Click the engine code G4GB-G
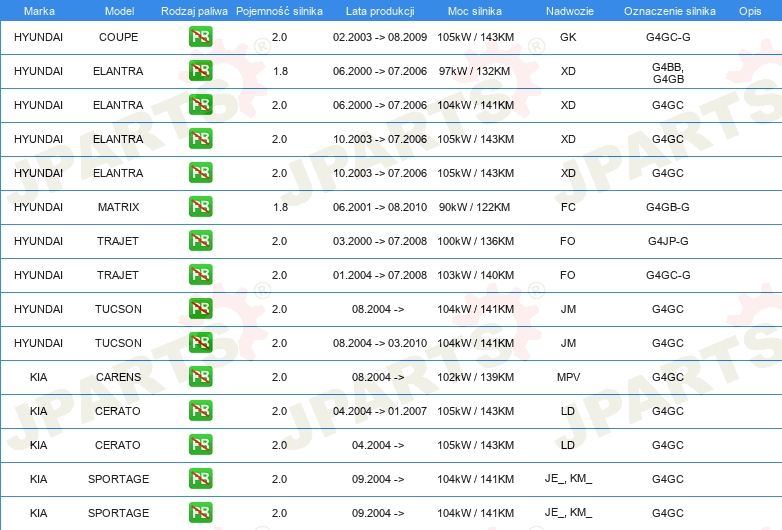Image resolution: width=782 pixels, height=530 pixels. pyautogui.click(x=668, y=207)
